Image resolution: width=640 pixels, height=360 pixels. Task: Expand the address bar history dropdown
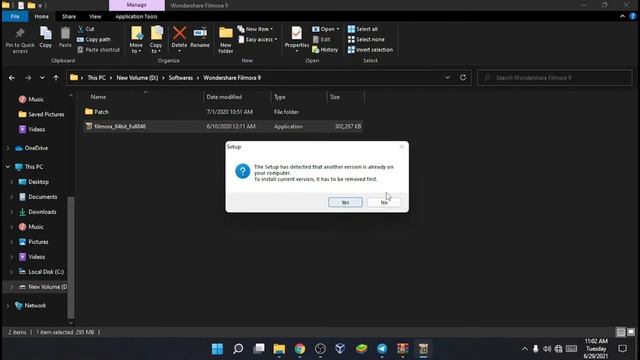point(447,78)
